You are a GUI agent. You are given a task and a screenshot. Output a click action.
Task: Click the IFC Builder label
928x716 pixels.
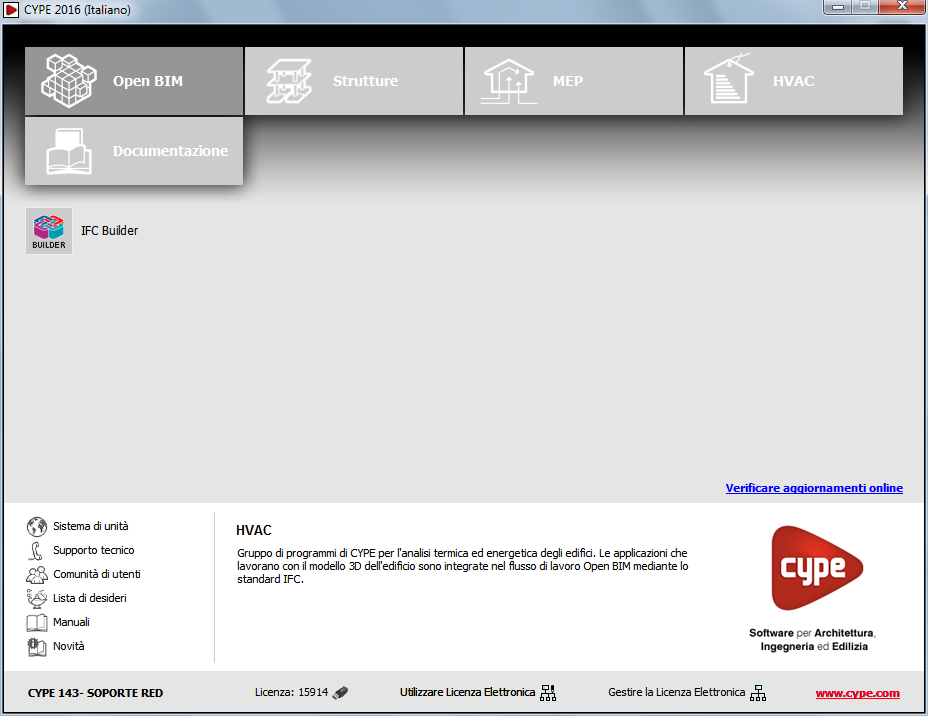[109, 231]
